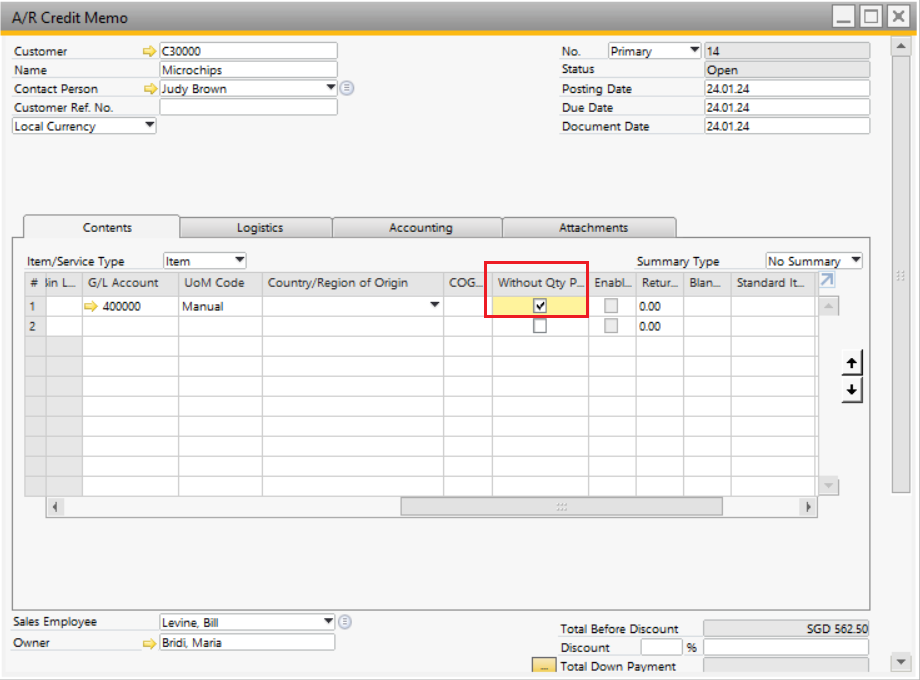Click horizontal scrollbar thumb of table
Viewport: 920px width, 680px height.
pyautogui.click(x=562, y=506)
